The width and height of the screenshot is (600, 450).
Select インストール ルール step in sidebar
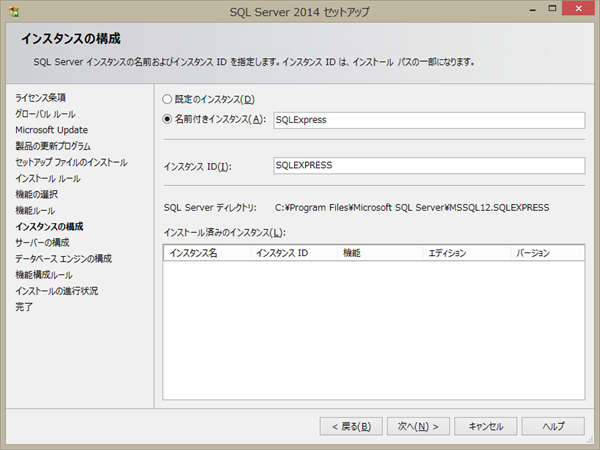click(x=48, y=178)
